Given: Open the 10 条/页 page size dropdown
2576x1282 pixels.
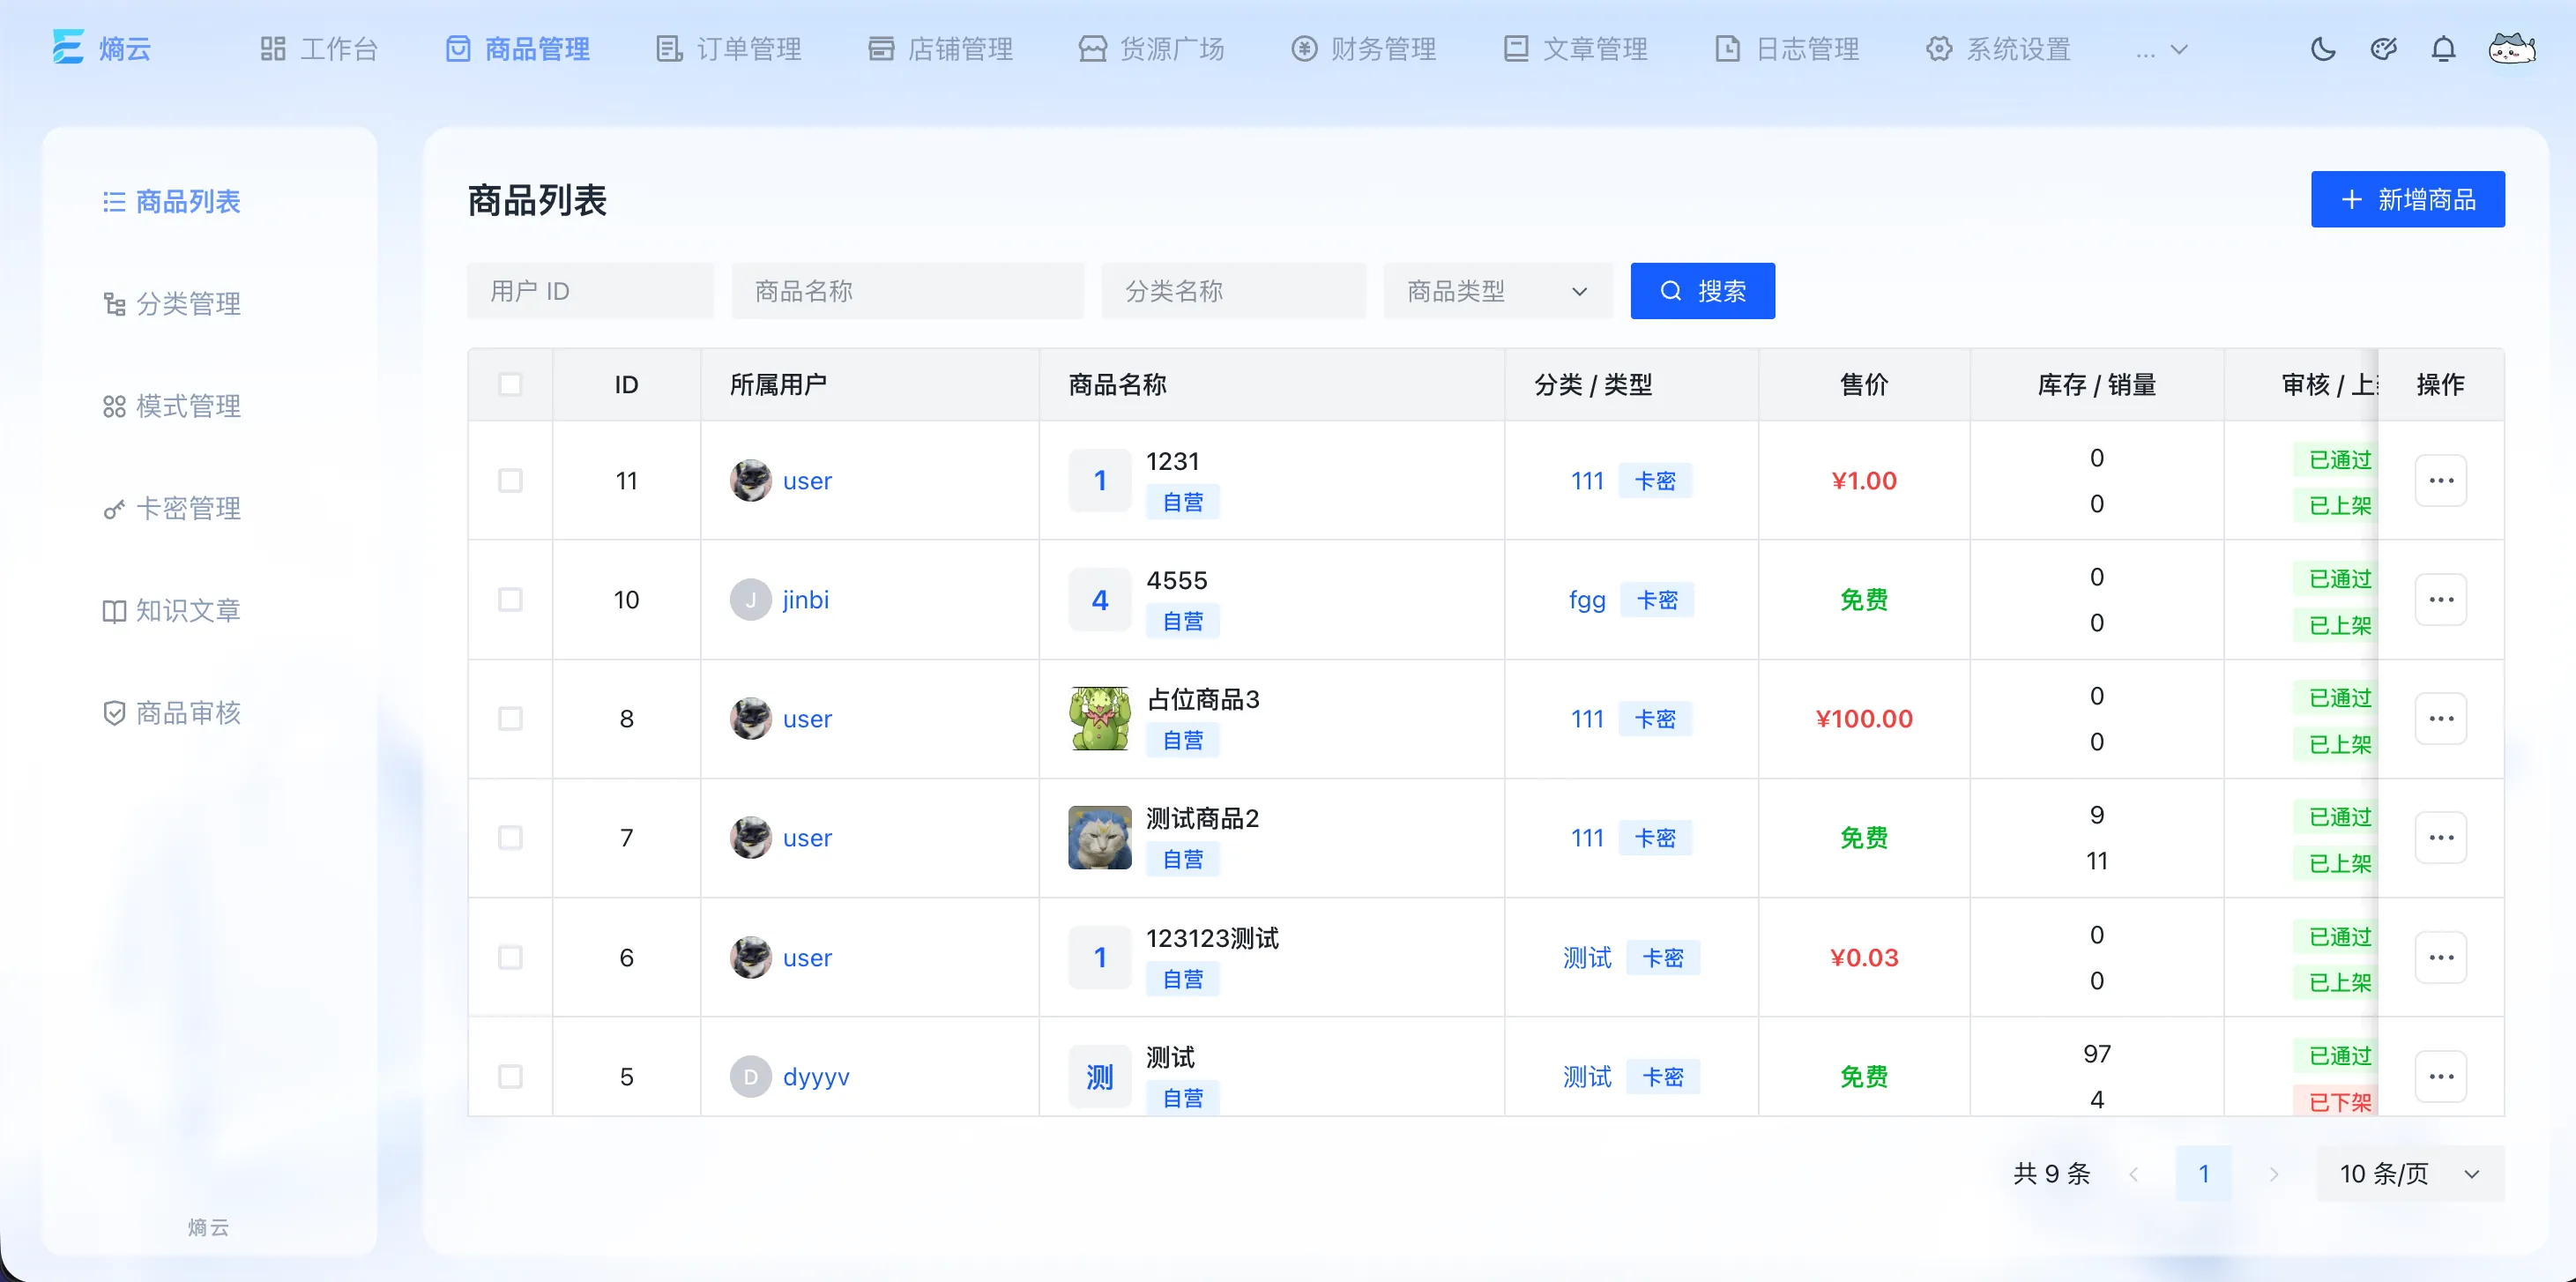Looking at the screenshot, I should coord(2410,1173).
